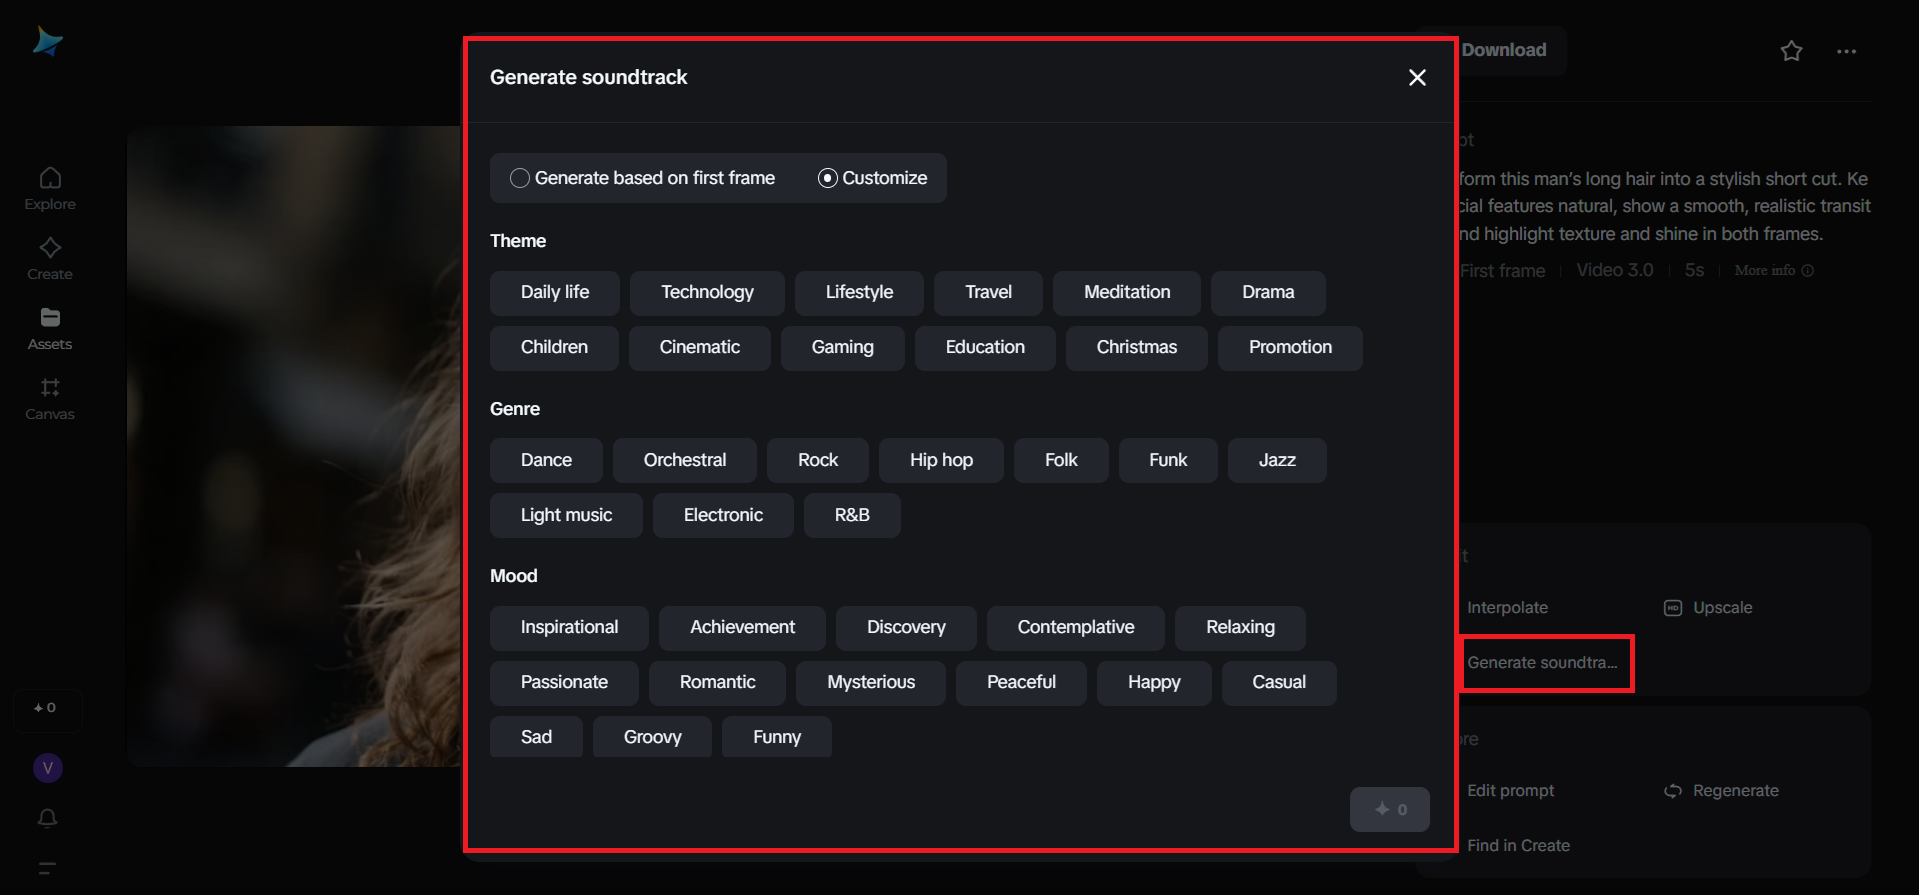Screen dimensions: 1919x895
Task: Expand More info for the video
Action: (x=1773, y=271)
